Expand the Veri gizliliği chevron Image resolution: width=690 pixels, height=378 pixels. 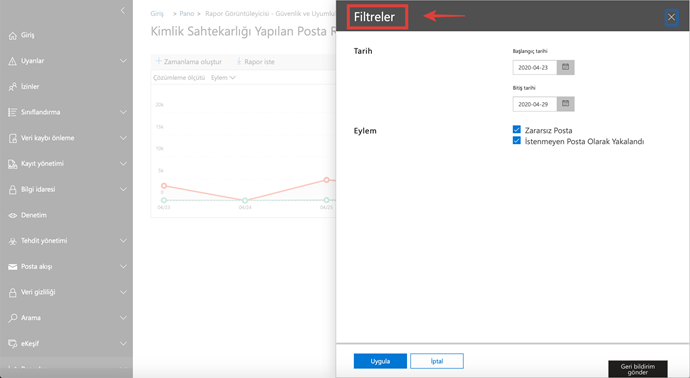pyautogui.click(x=123, y=292)
